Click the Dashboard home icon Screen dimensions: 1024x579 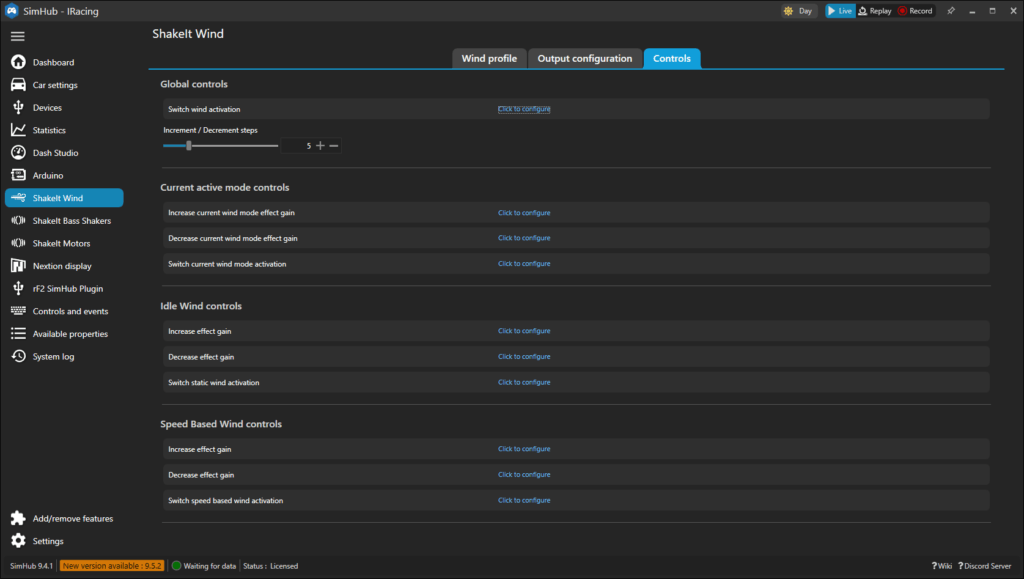[18, 62]
